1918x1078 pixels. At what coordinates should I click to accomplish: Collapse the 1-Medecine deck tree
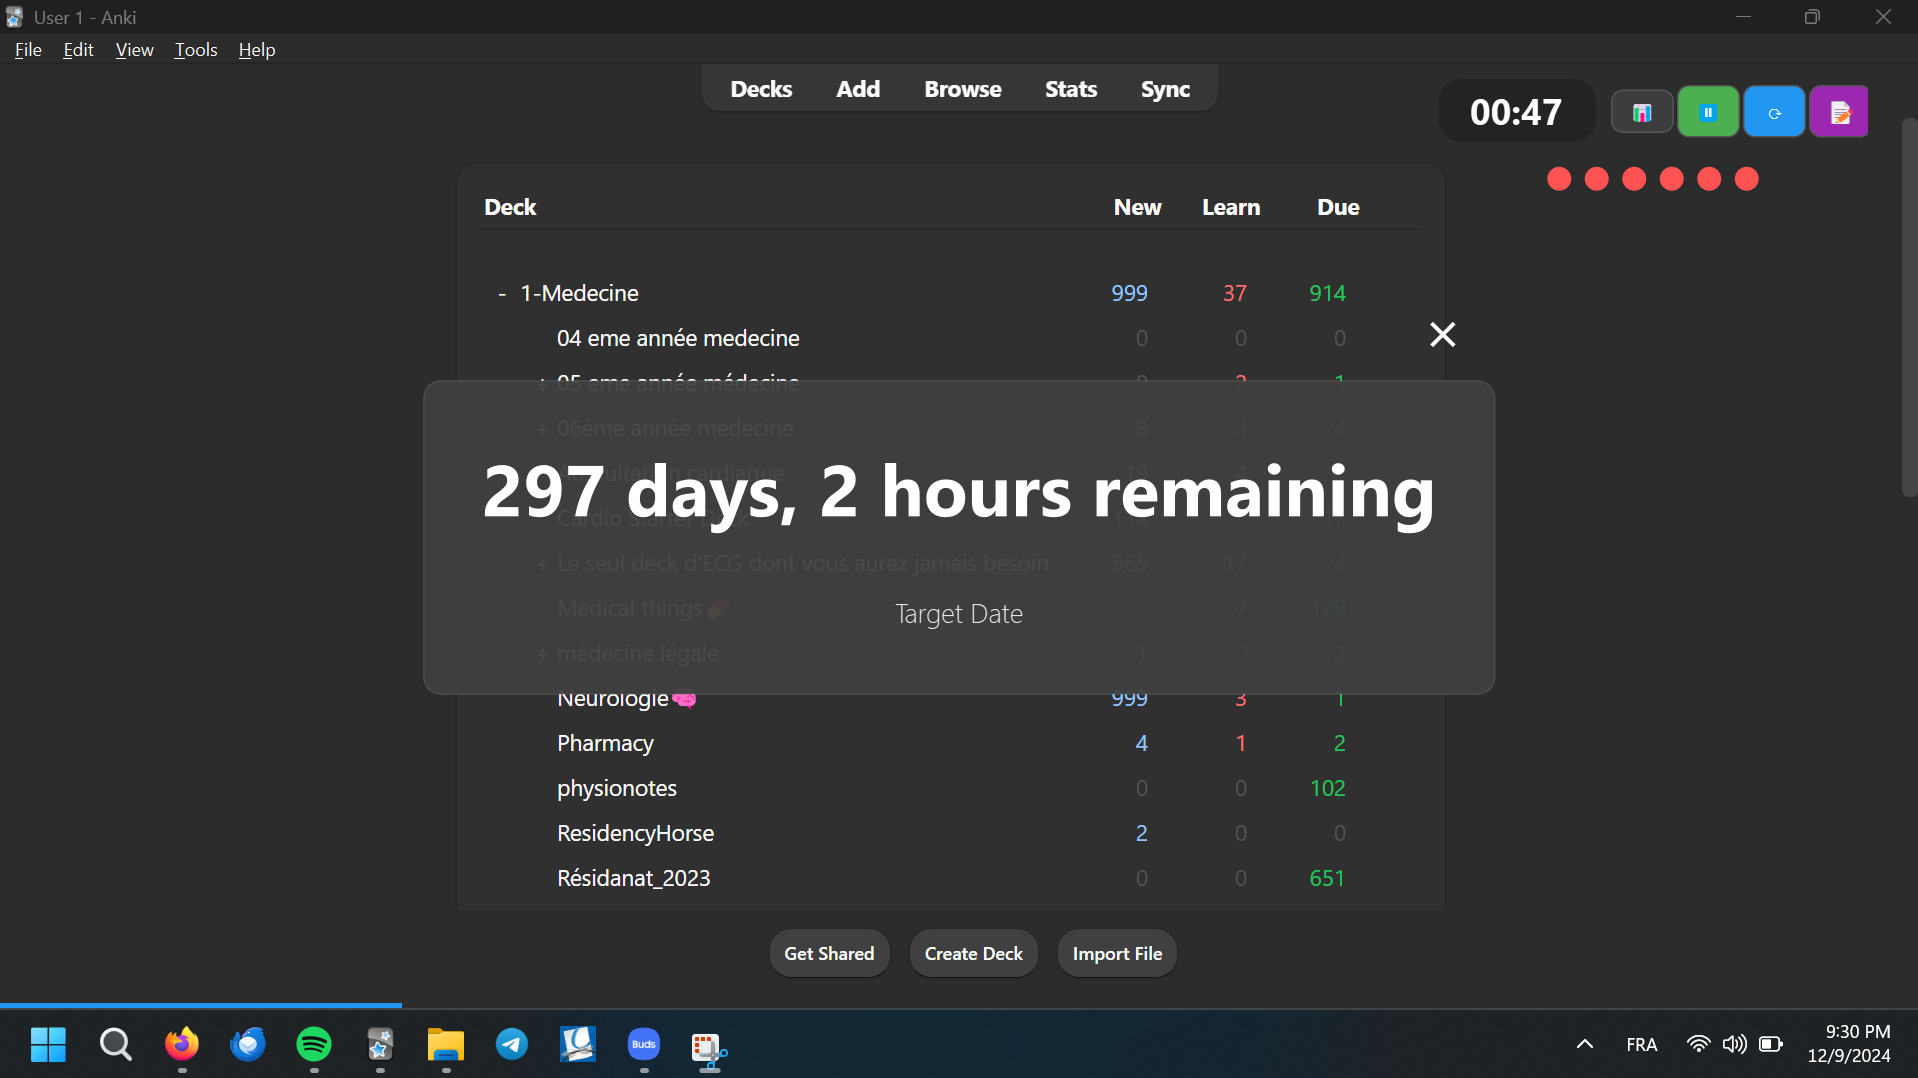502,294
